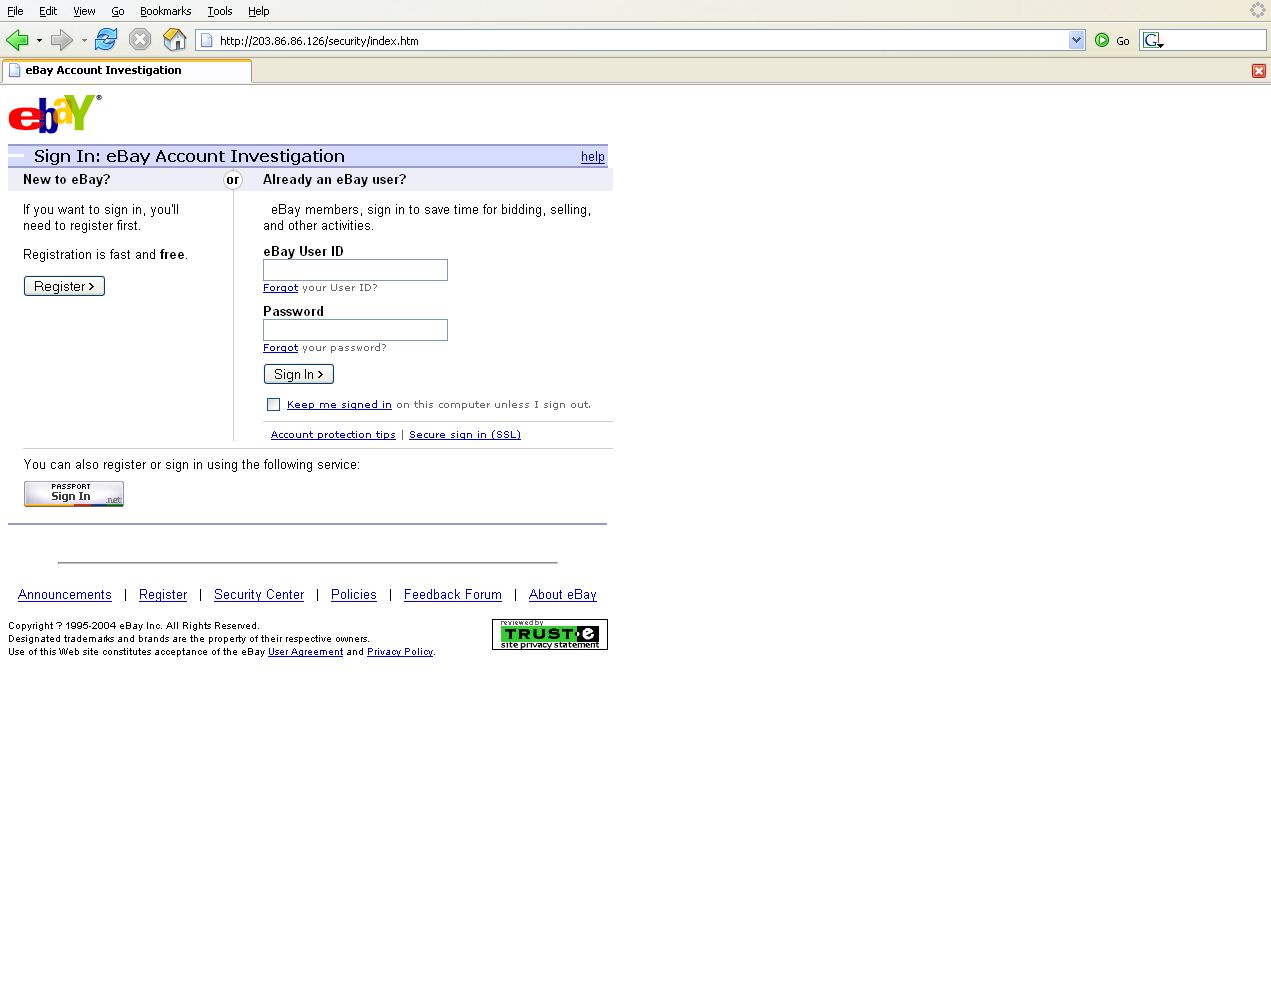Click the throbber activity icon
The height and width of the screenshot is (990, 1271).
coord(1258,10)
